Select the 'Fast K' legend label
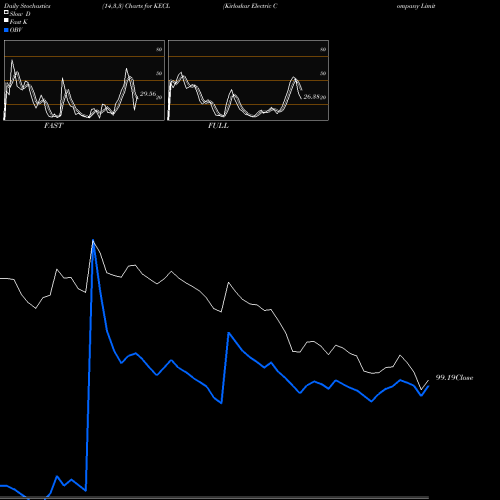This screenshot has width=500, height=500. tap(19, 22)
